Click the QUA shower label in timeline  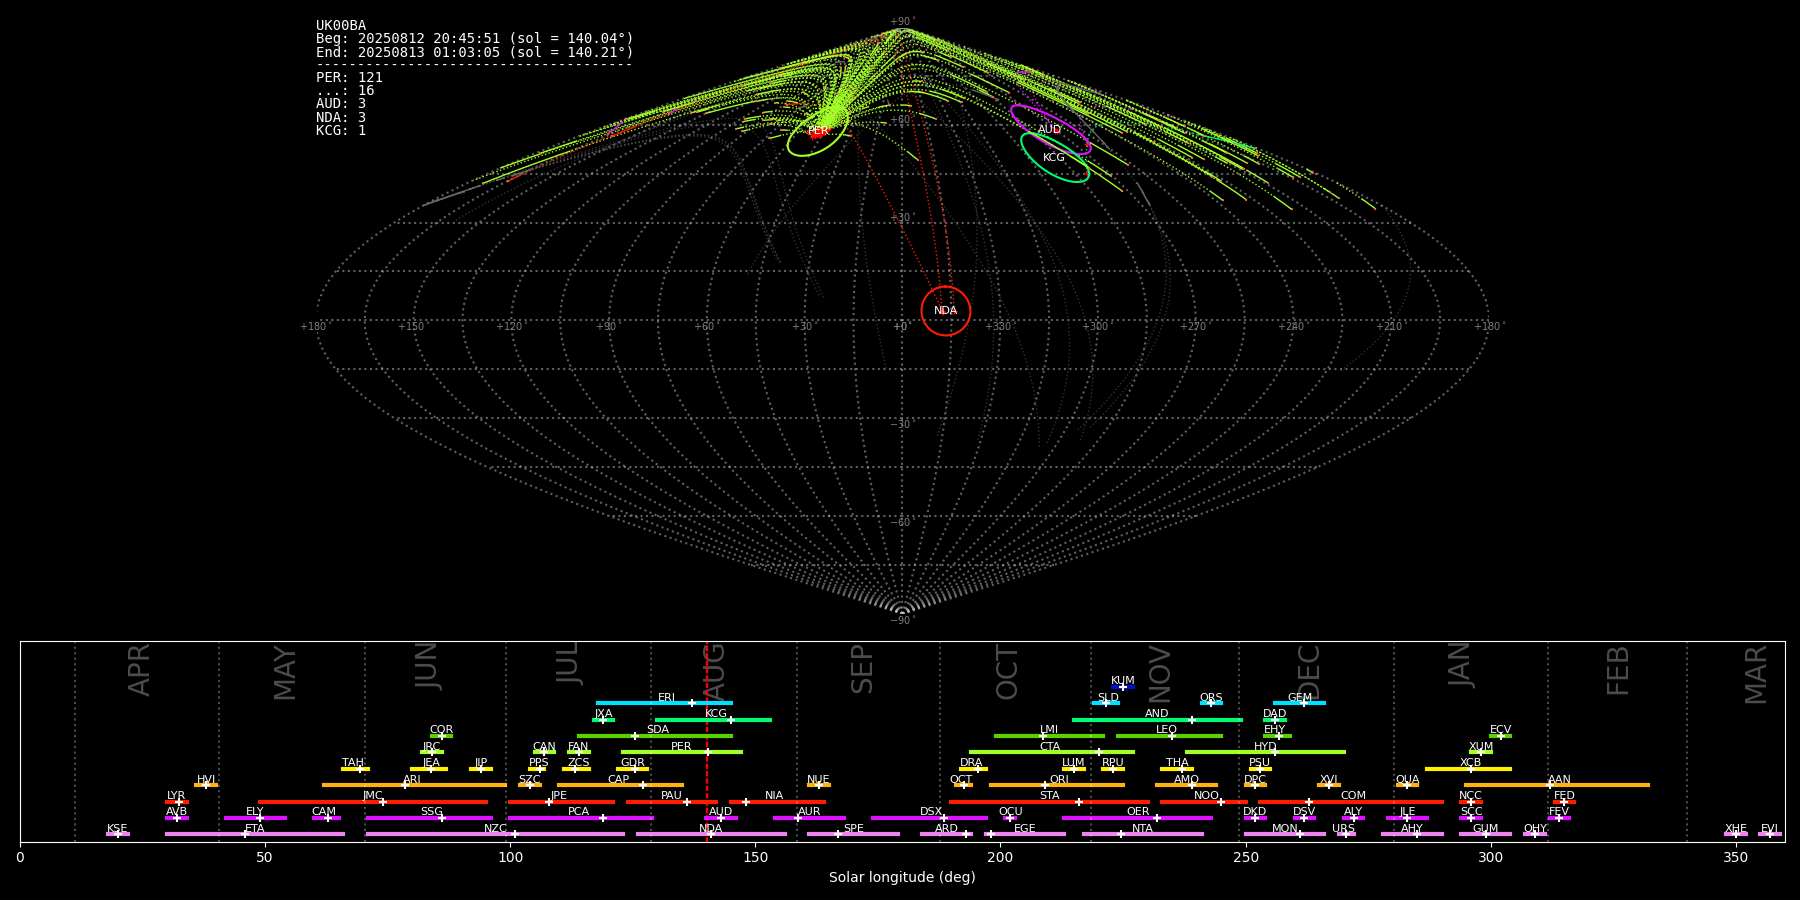[x=1407, y=780]
